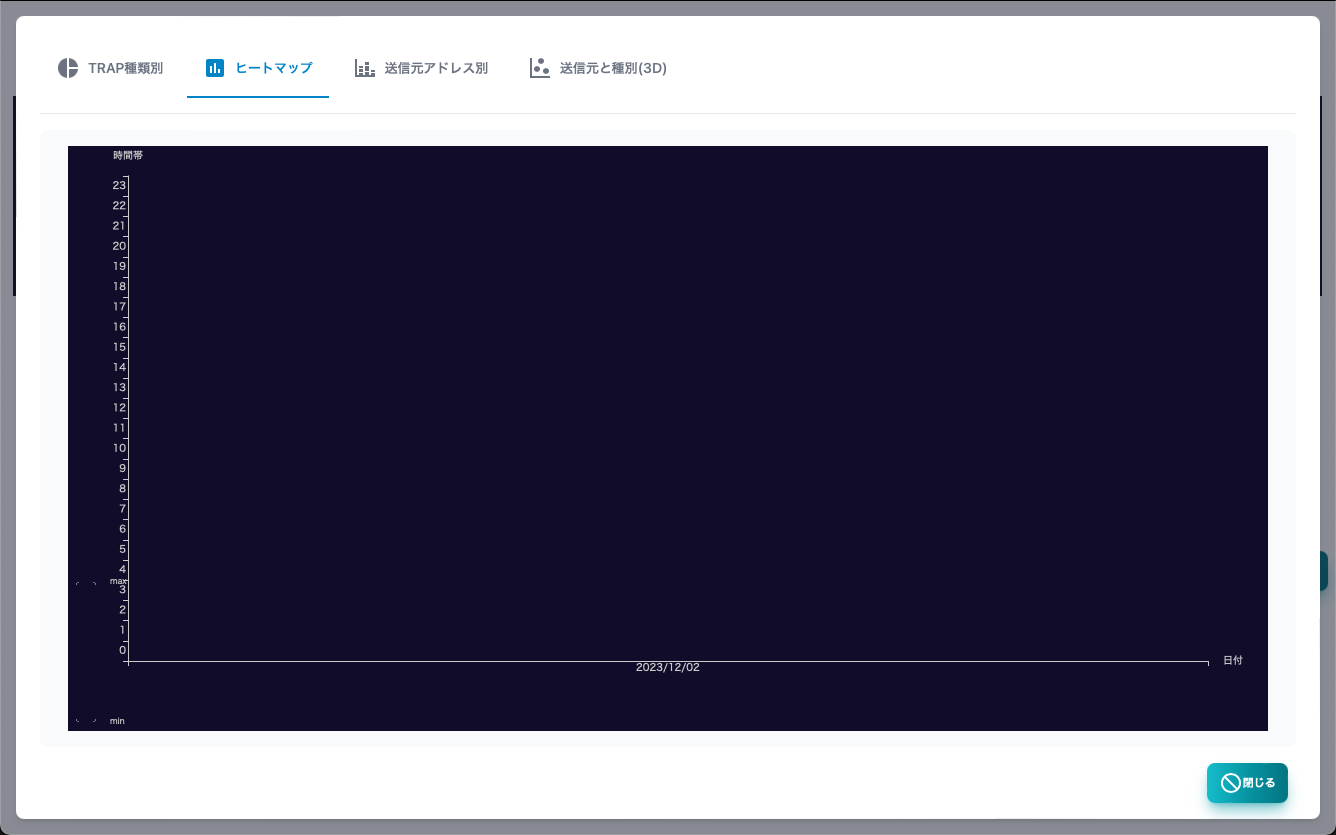The height and width of the screenshot is (835, 1336).
Task: Click hour label 23 on the time axis
Action: point(119,185)
